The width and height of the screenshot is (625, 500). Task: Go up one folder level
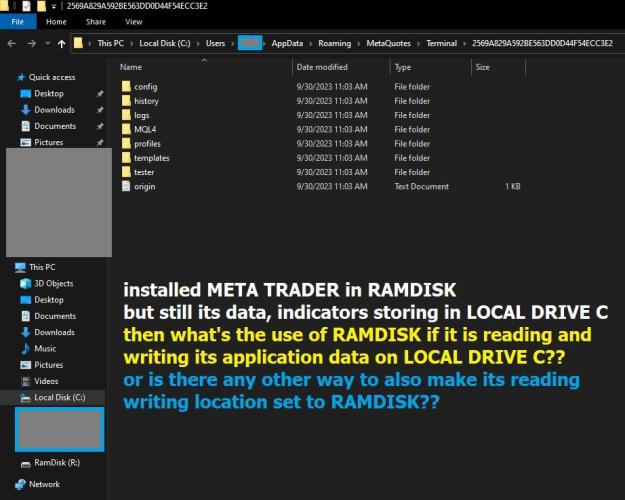point(61,44)
